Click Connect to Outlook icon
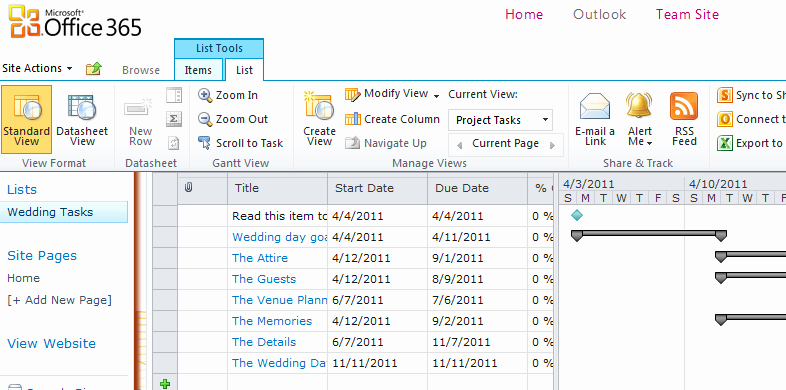The width and height of the screenshot is (786, 390). [x=725, y=119]
